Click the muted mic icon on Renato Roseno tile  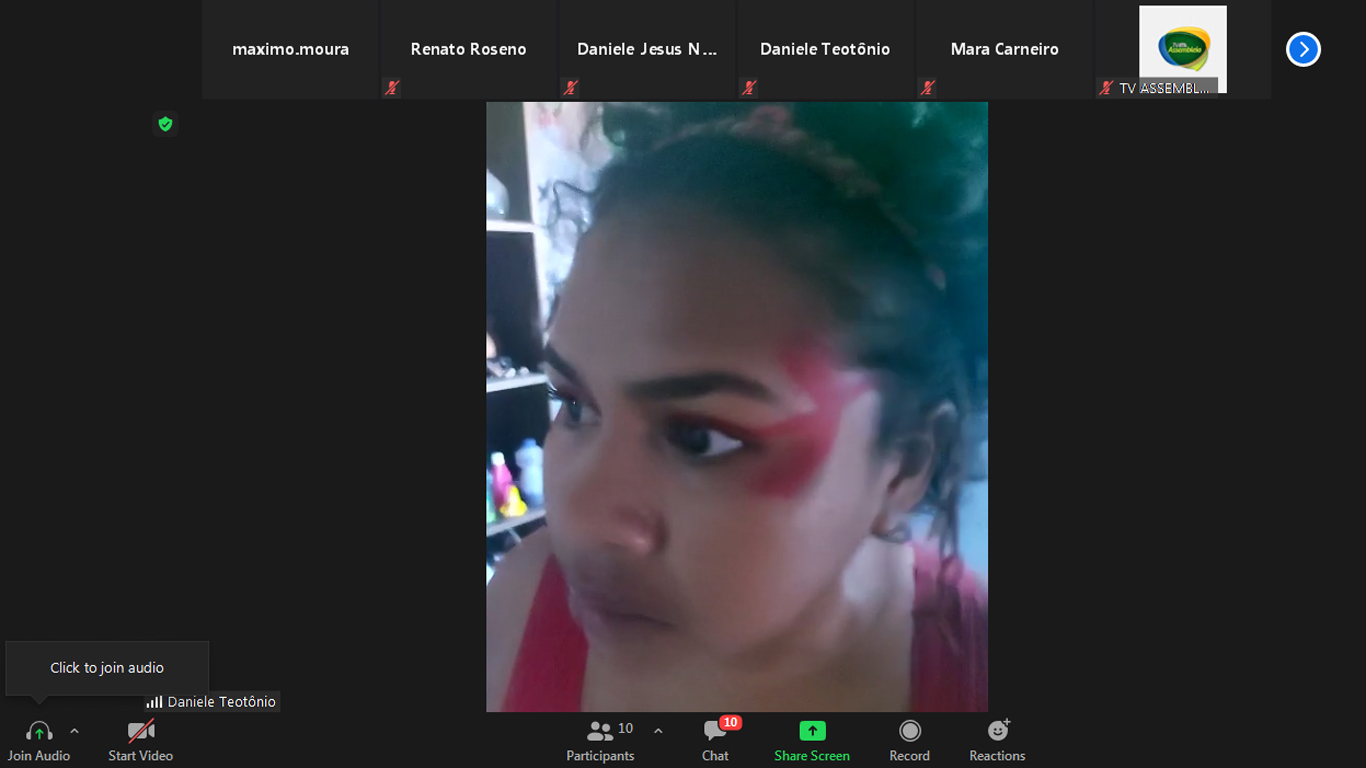(x=392, y=88)
